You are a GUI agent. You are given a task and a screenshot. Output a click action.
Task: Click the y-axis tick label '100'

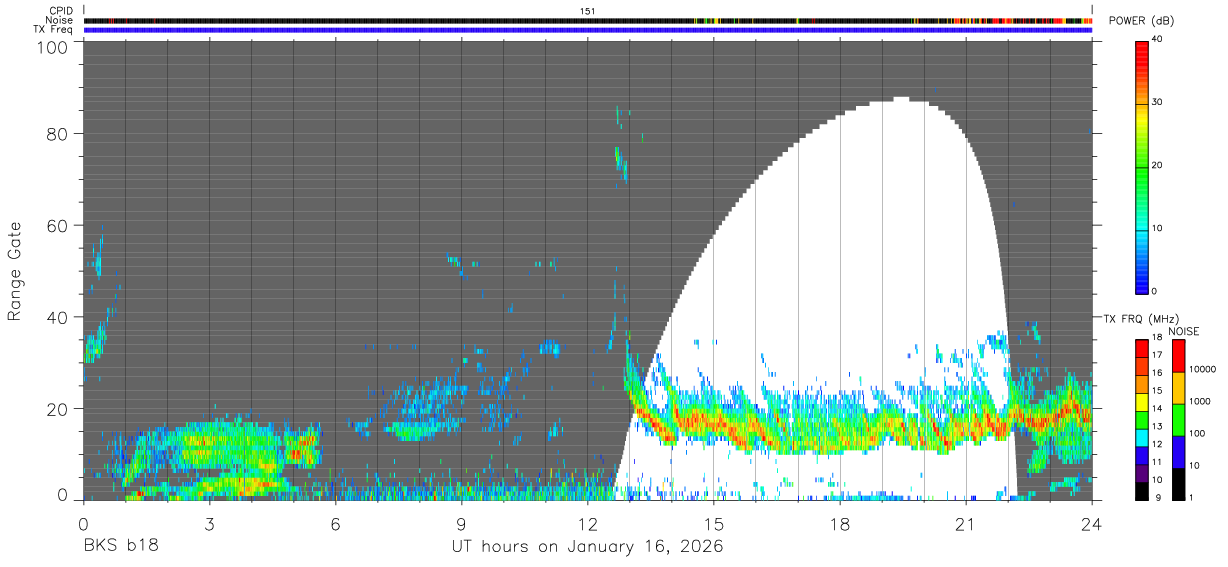(x=53, y=47)
